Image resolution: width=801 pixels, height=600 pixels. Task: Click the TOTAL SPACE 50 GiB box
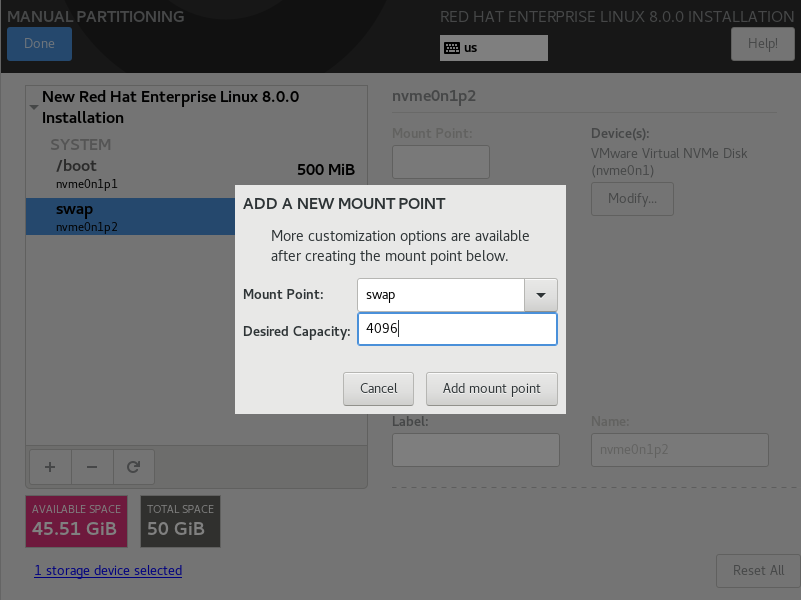(x=180, y=521)
